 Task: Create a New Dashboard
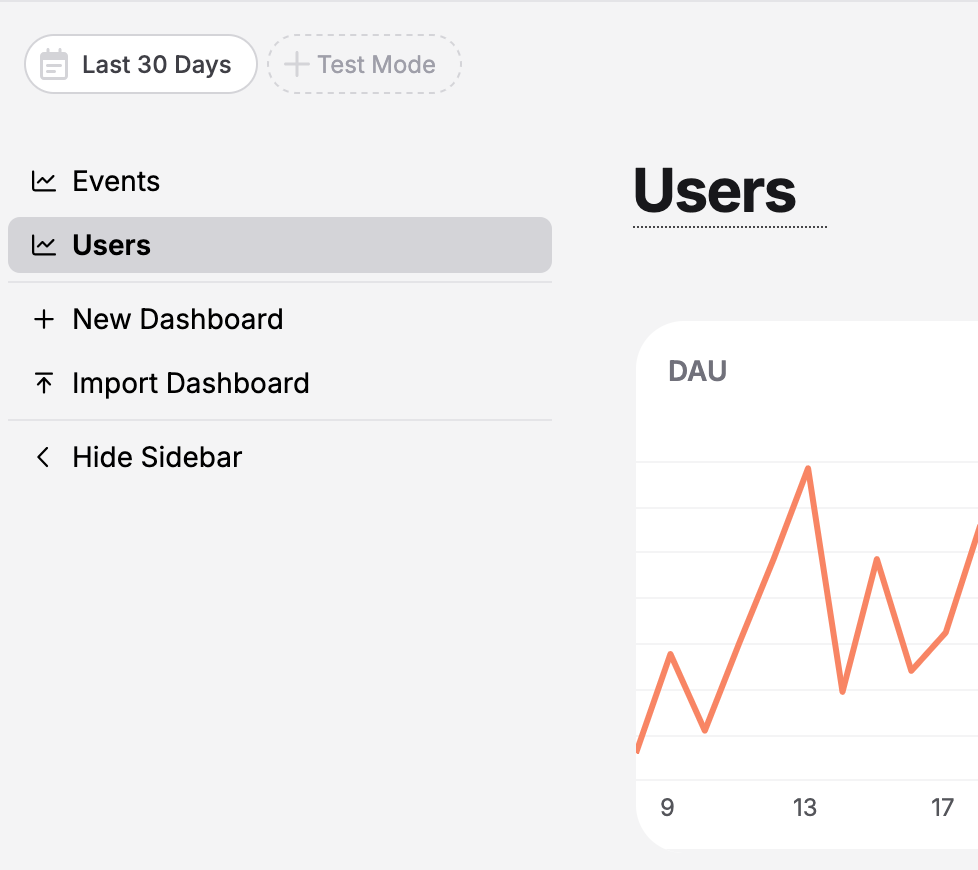(x=177, y=319)
